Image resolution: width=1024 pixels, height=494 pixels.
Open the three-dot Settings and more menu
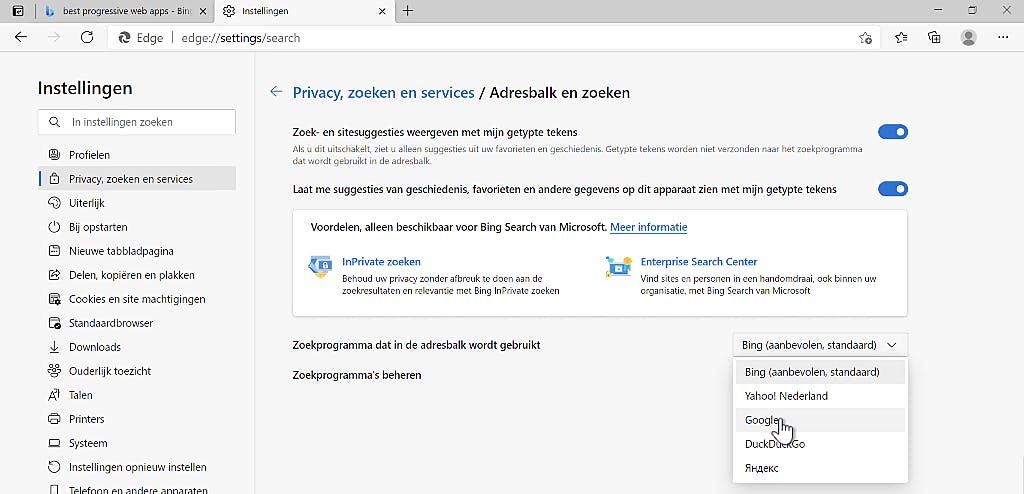pos(1003,37)
